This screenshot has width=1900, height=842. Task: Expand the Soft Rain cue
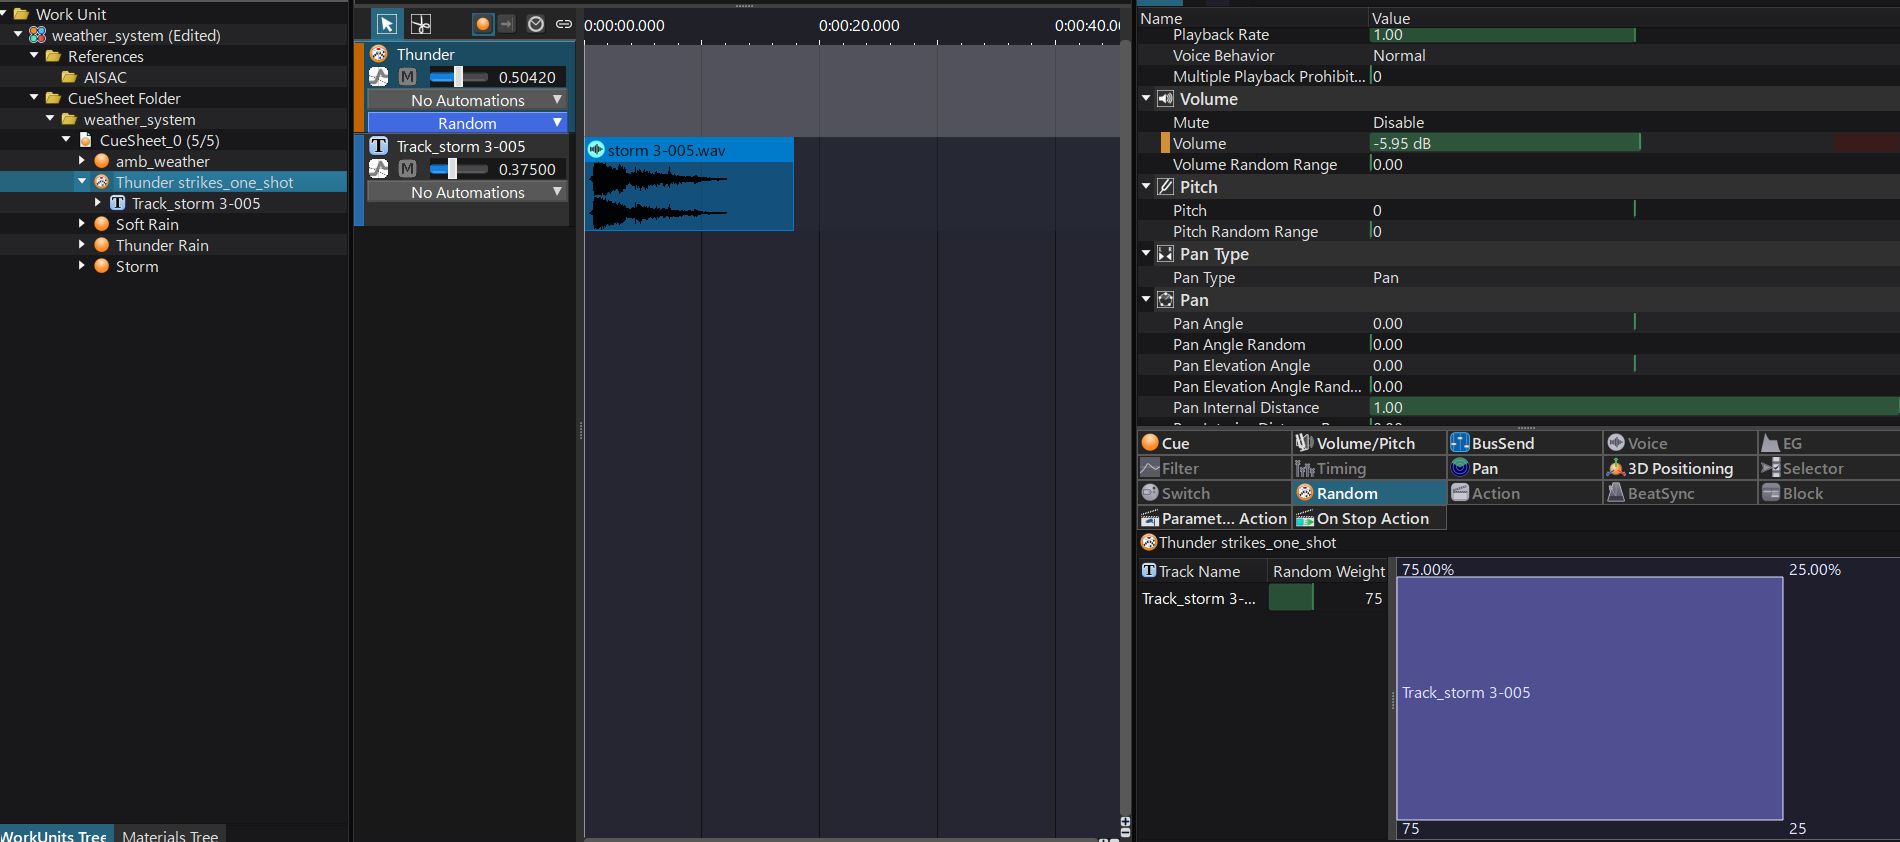coord(82,224)
